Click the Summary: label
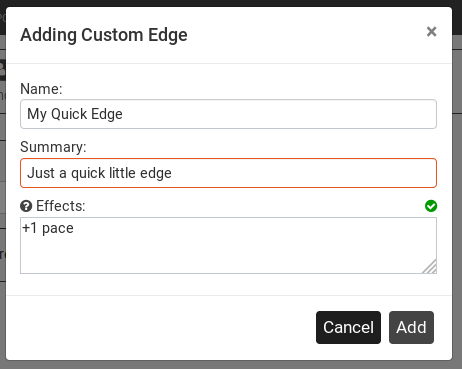 (x=53, y=147)
